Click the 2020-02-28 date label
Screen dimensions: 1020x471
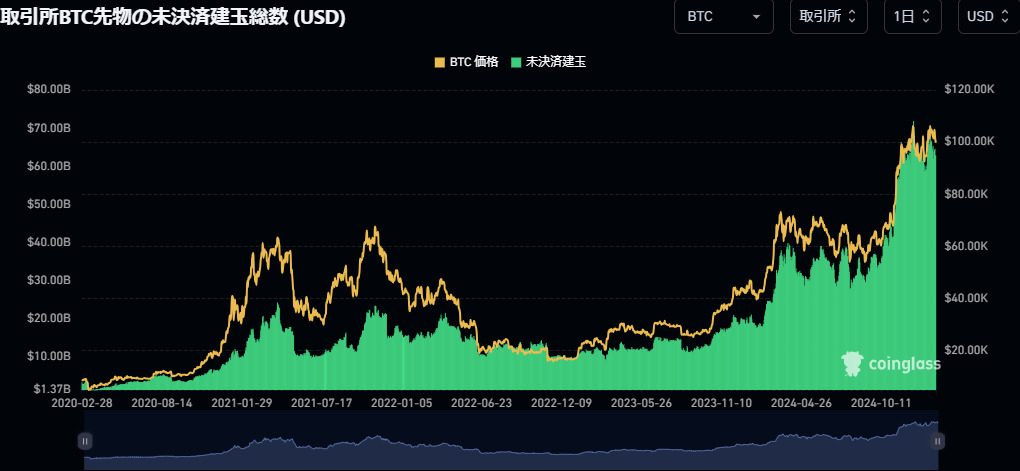[x=81, y=403]
